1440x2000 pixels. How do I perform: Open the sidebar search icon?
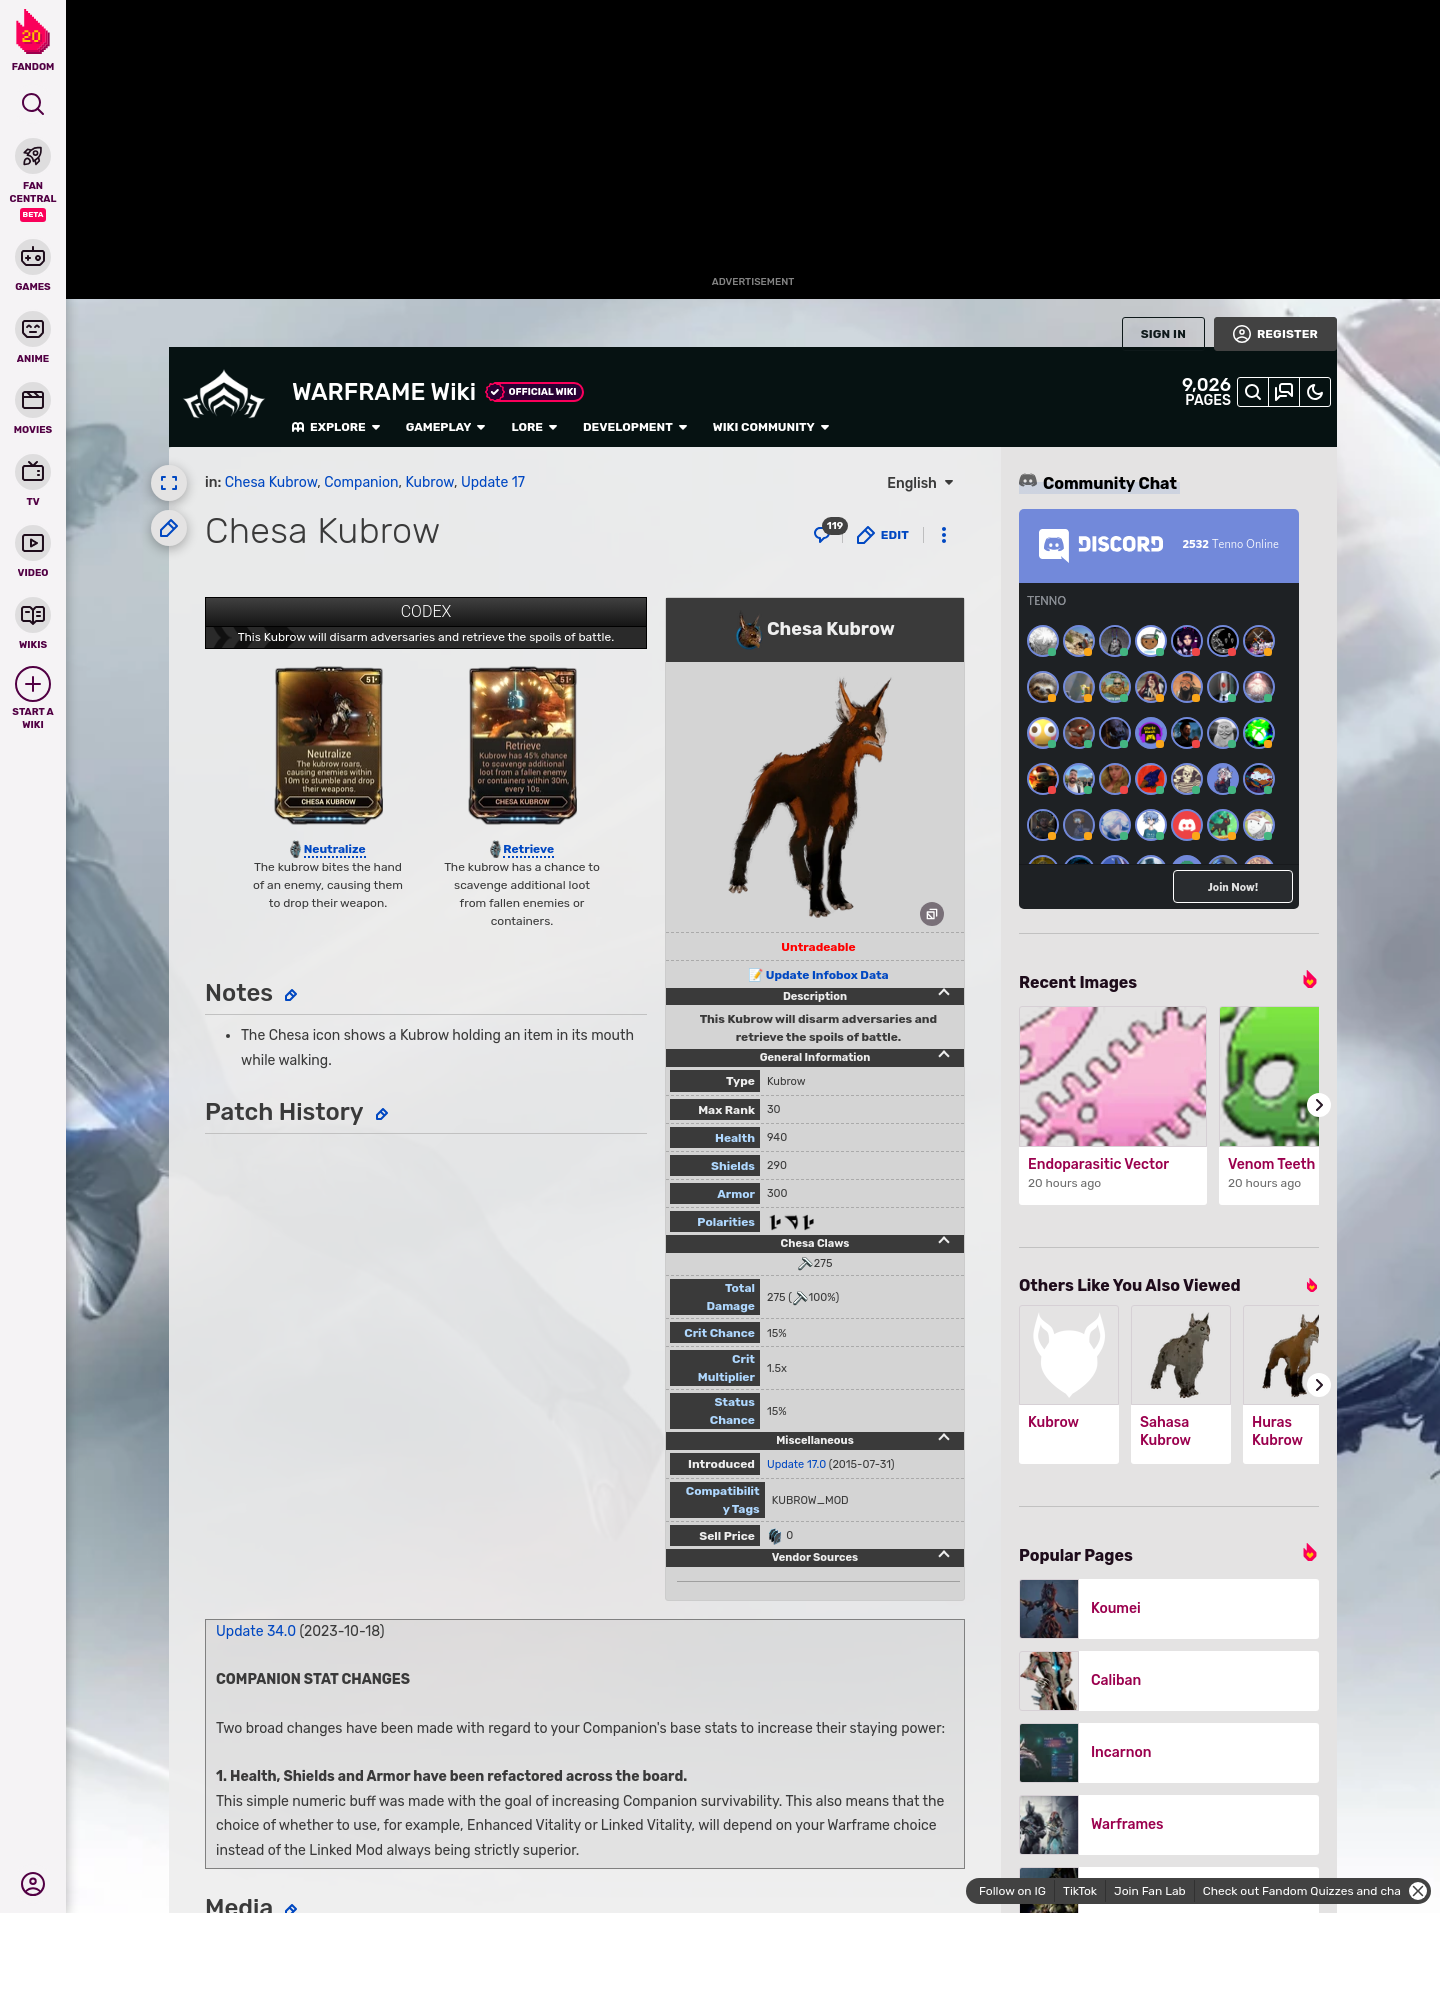[x=33, y=104]
